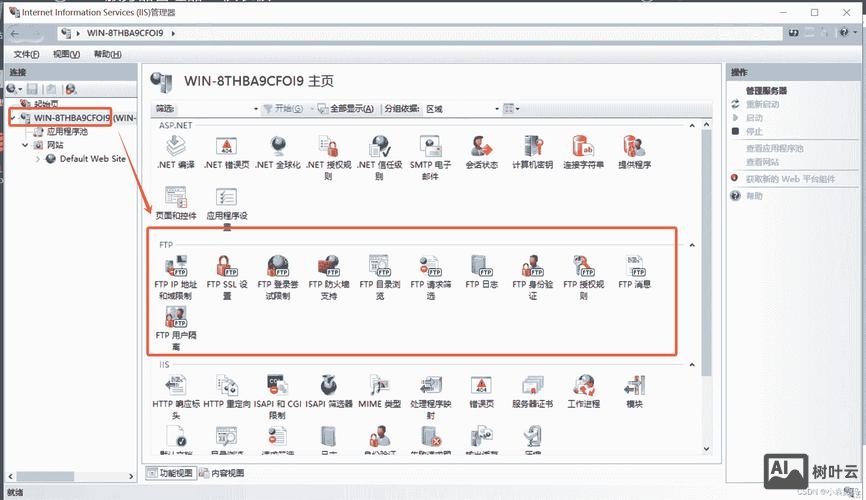The height and width of the screenshot is (500, 866).
Task: Open the 文件(F) menu
Action: (27, 54)
